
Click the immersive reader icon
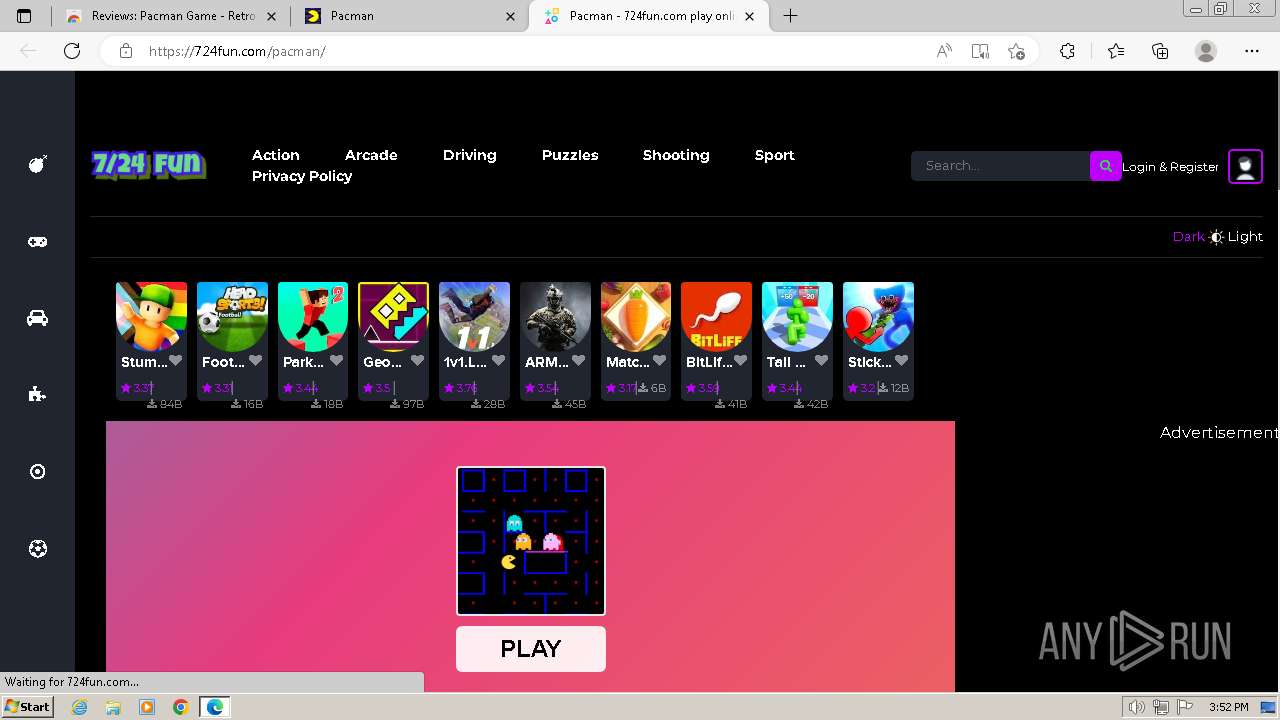click(x=980, y=51)
